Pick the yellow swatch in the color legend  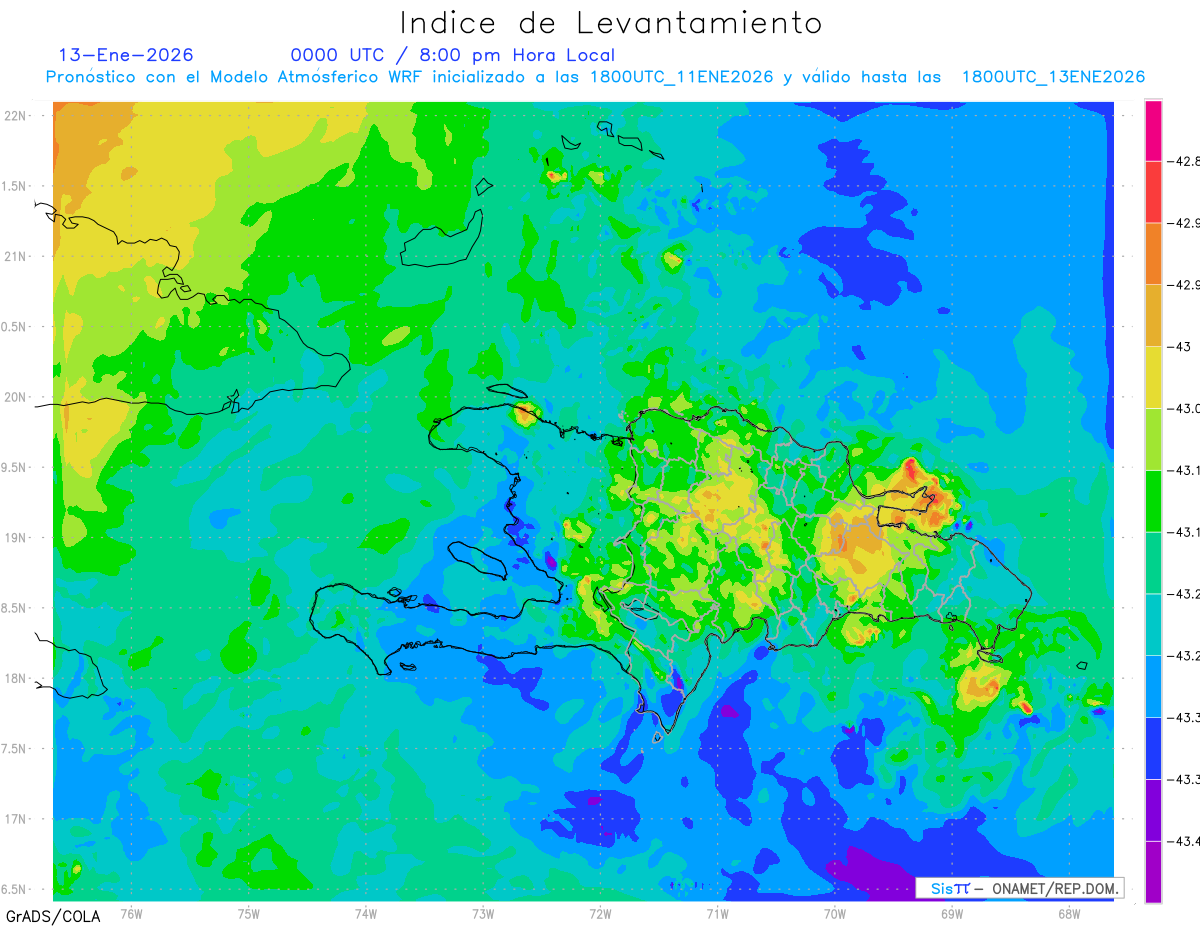click(x=1153, y=377)
